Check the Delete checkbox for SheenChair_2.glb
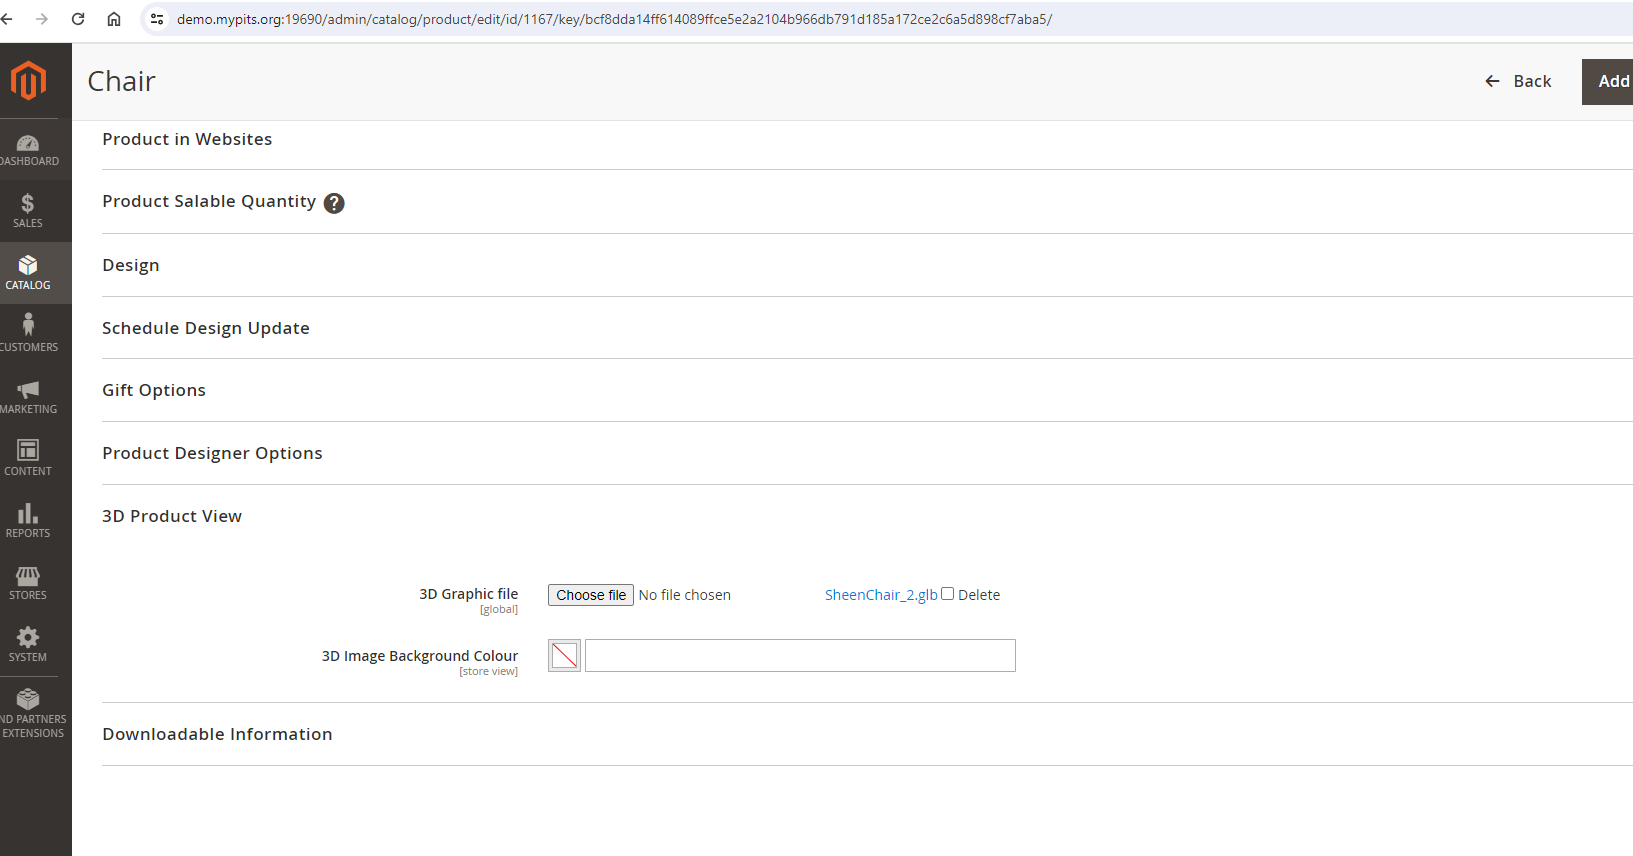The height and width of the screenshot is (856, 1633). pos(947,594)
